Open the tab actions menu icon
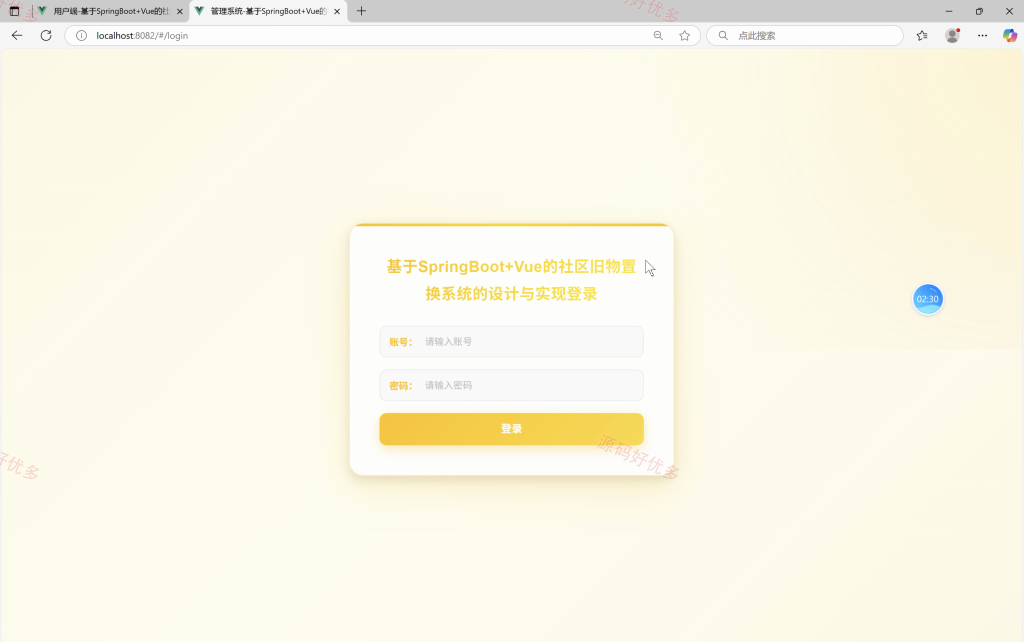 (x=14, y=11)
